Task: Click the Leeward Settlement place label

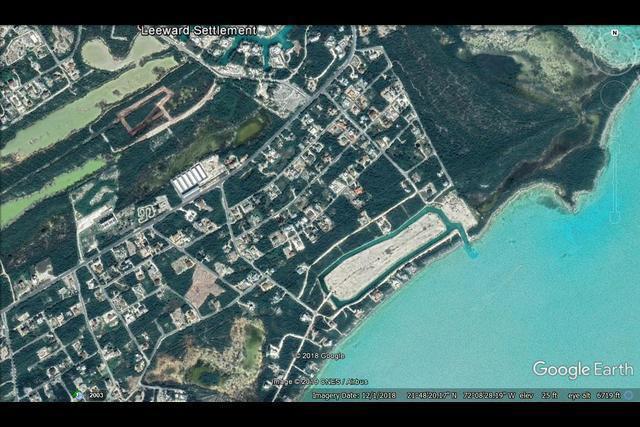Action: pos(198,31)
